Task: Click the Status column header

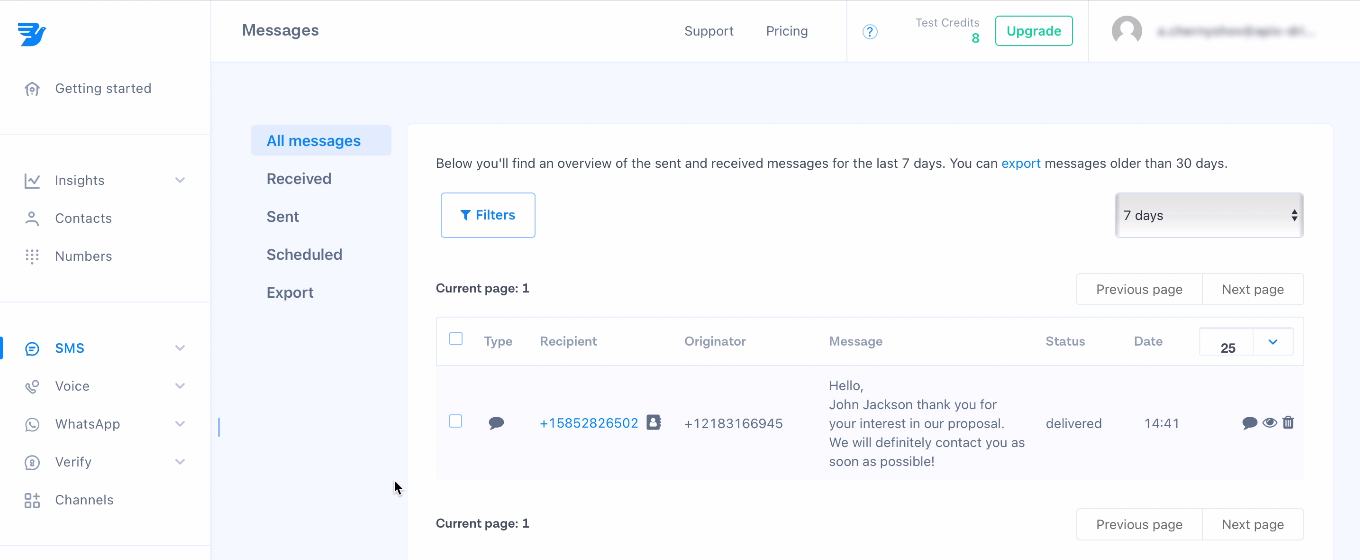Action: tap(1065, 341)
